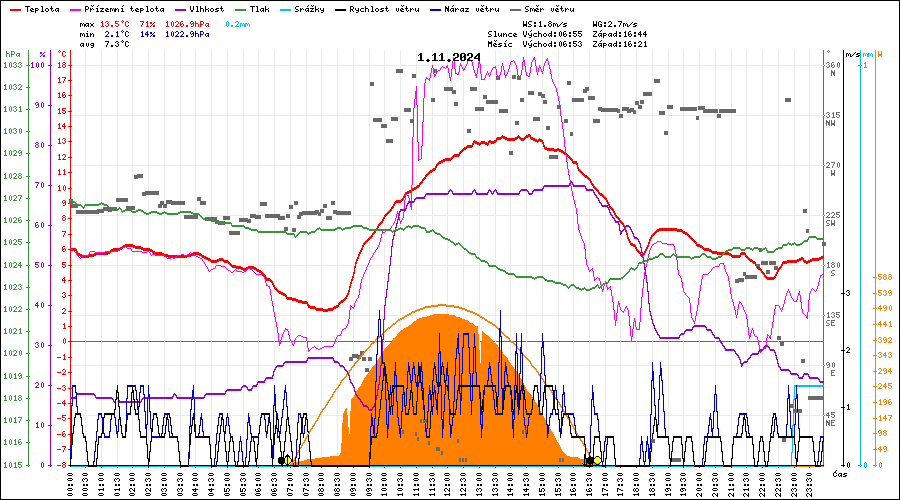Image resolution: width=900 pixels, height=500 pixels.
Task: Click the sunset sun icon near 16:30
Action: pos(594,460)
